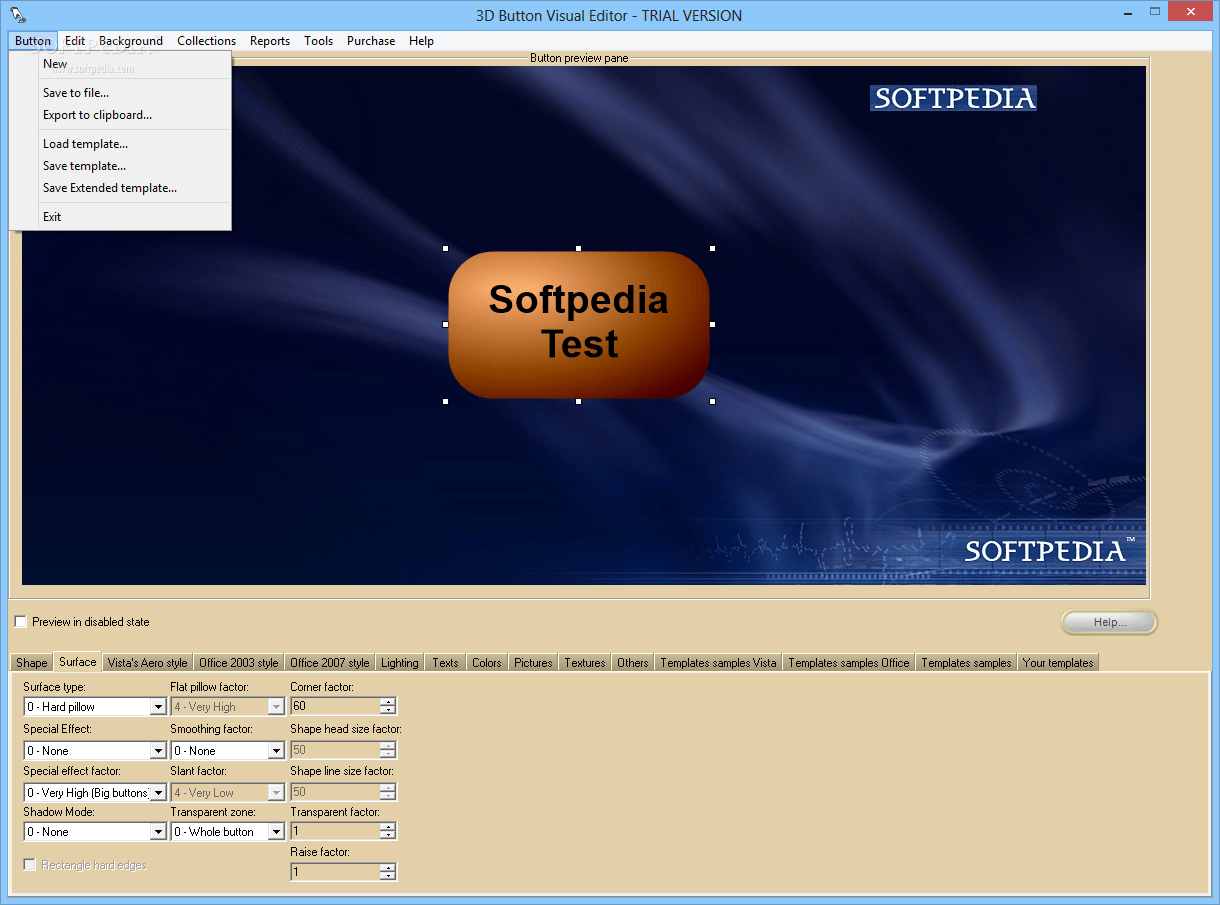The width and height of the screenshot is (1220, 905).
Task: Open the Button menu
Action: (x=33, y=41)
